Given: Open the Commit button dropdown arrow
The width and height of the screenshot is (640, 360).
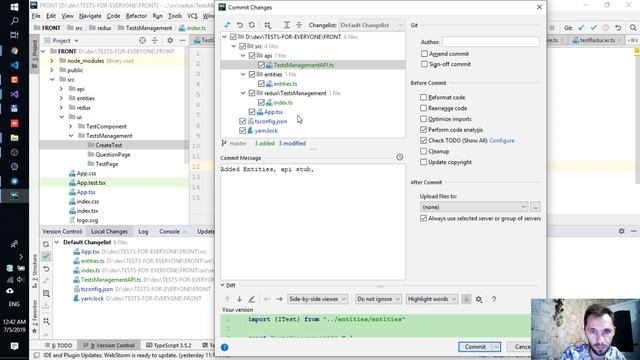Looking at the screenshot, I should [x=496, y=347].
